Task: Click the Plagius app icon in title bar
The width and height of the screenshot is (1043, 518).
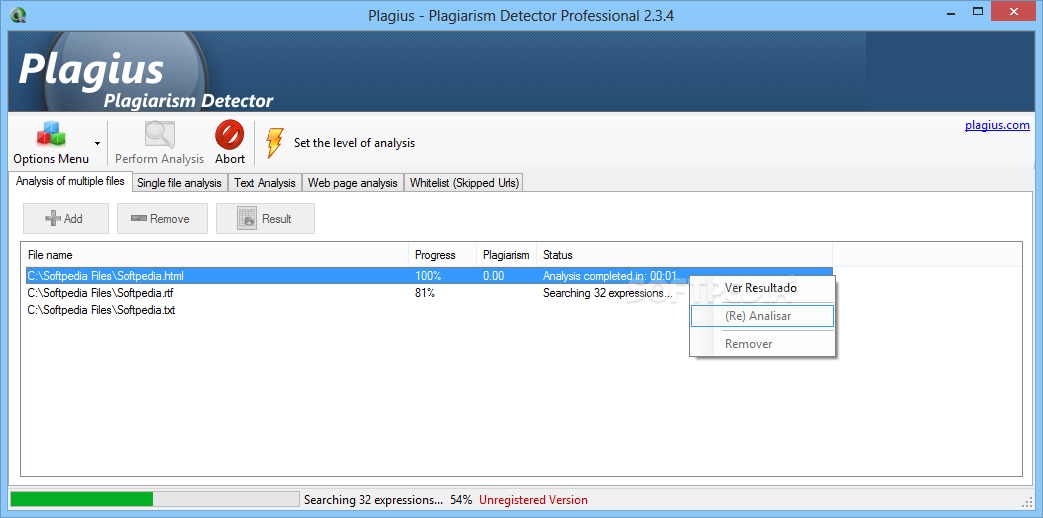Action: click(19, 13)
